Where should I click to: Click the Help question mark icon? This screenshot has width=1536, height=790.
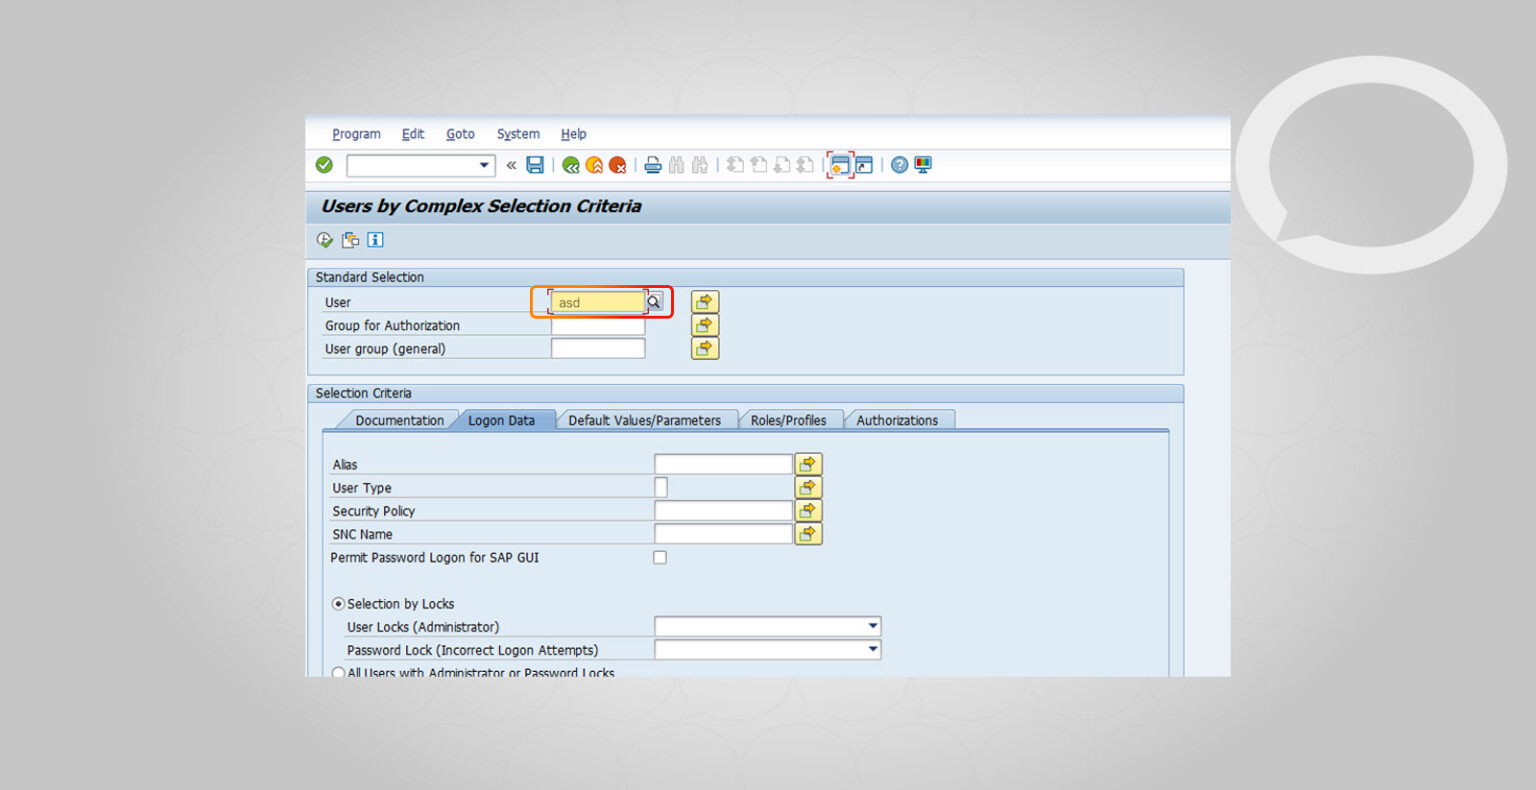pos(898,165)
